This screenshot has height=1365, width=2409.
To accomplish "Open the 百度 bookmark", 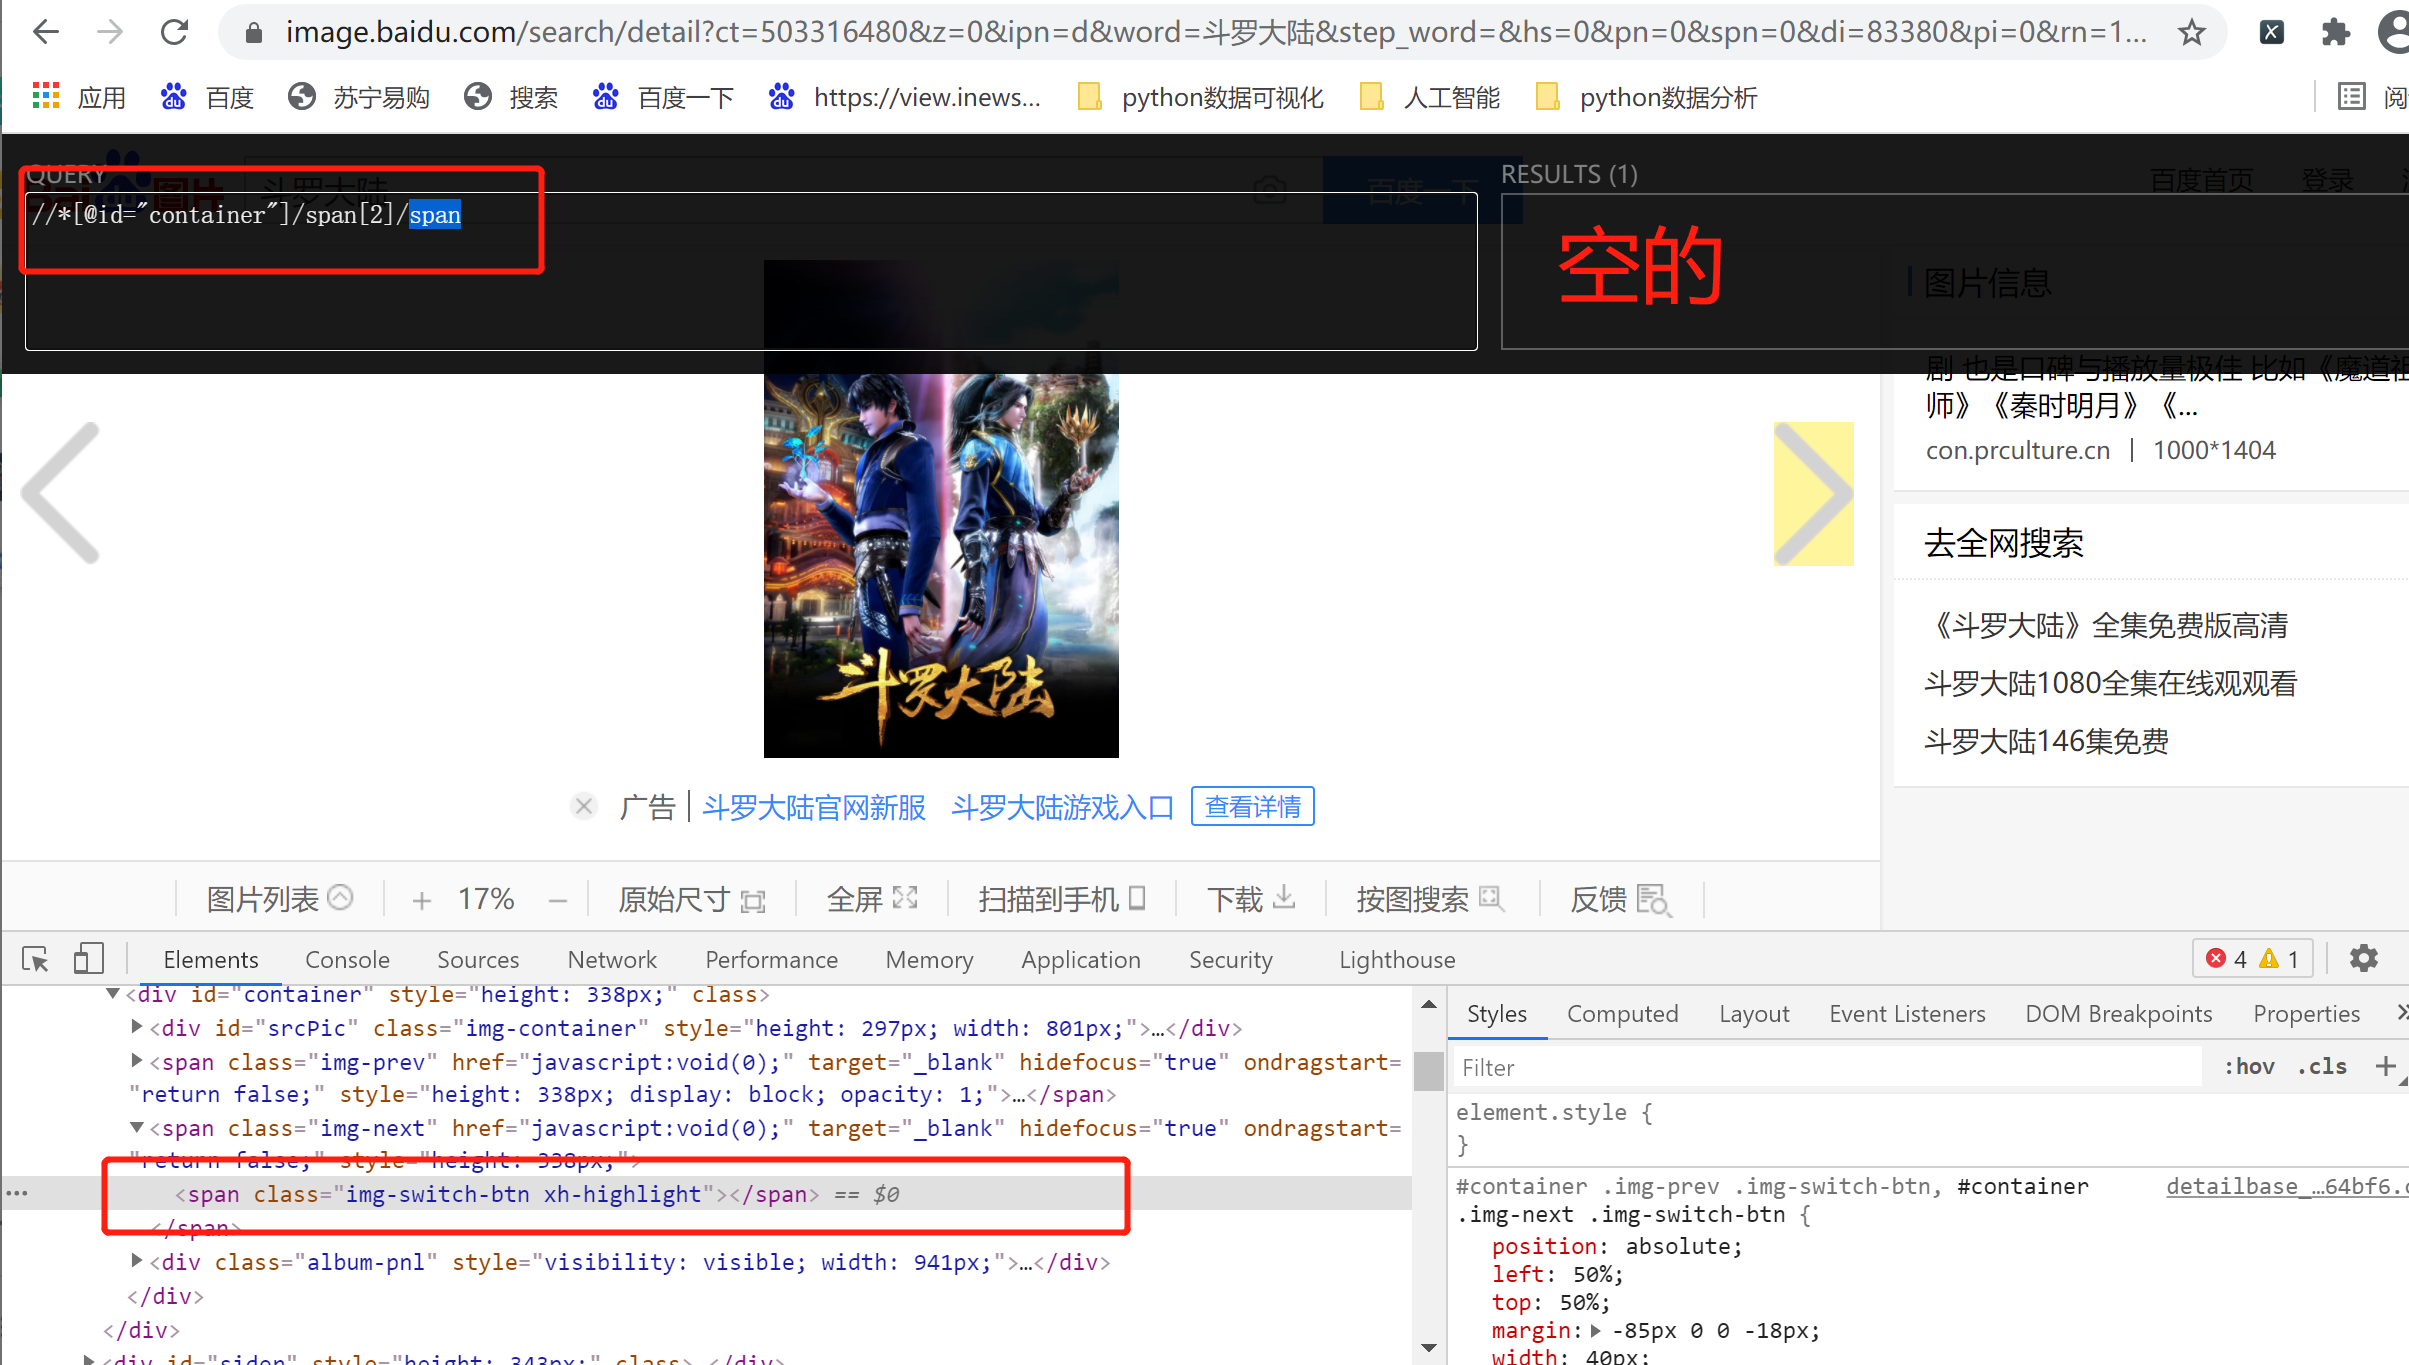I will click(207, 97).
